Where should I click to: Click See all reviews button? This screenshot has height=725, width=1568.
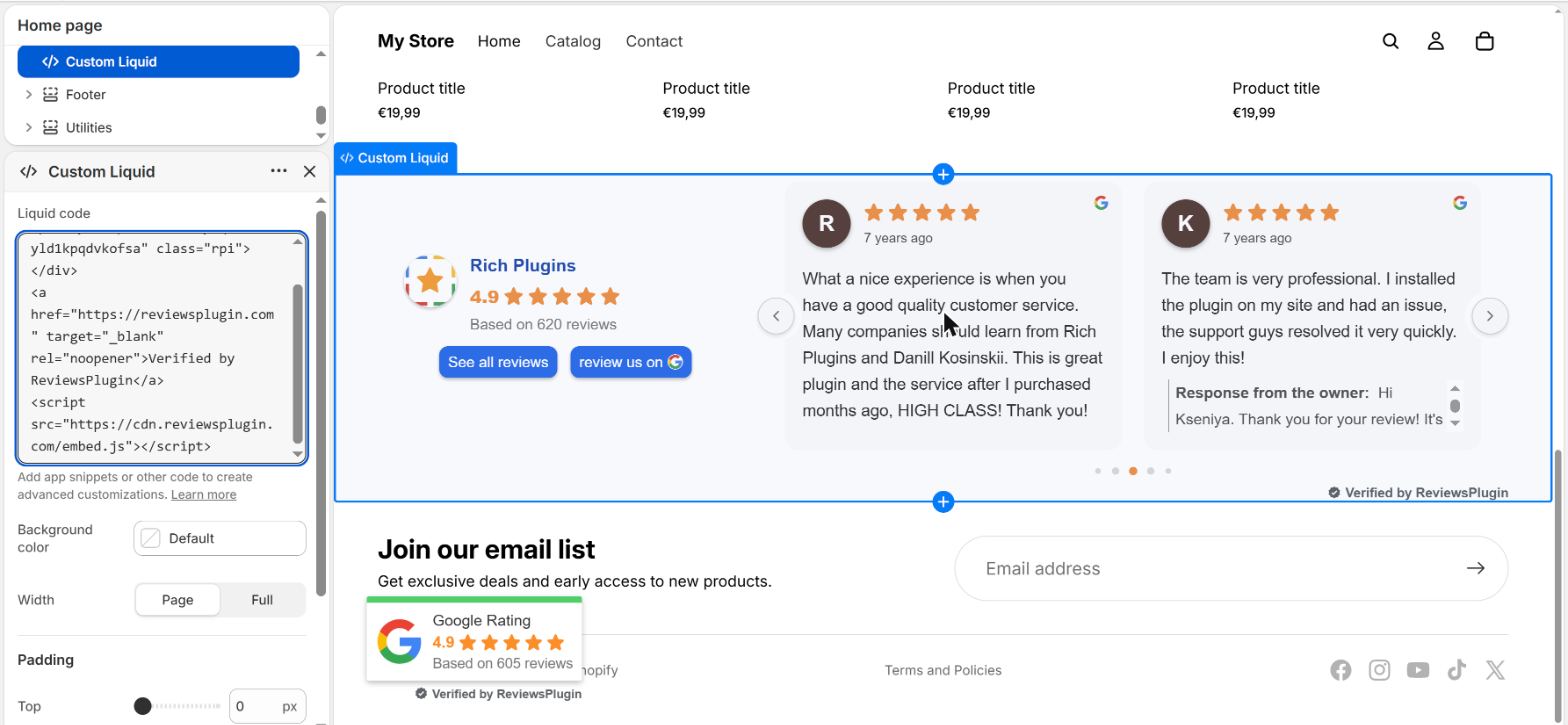click(498, 362)
